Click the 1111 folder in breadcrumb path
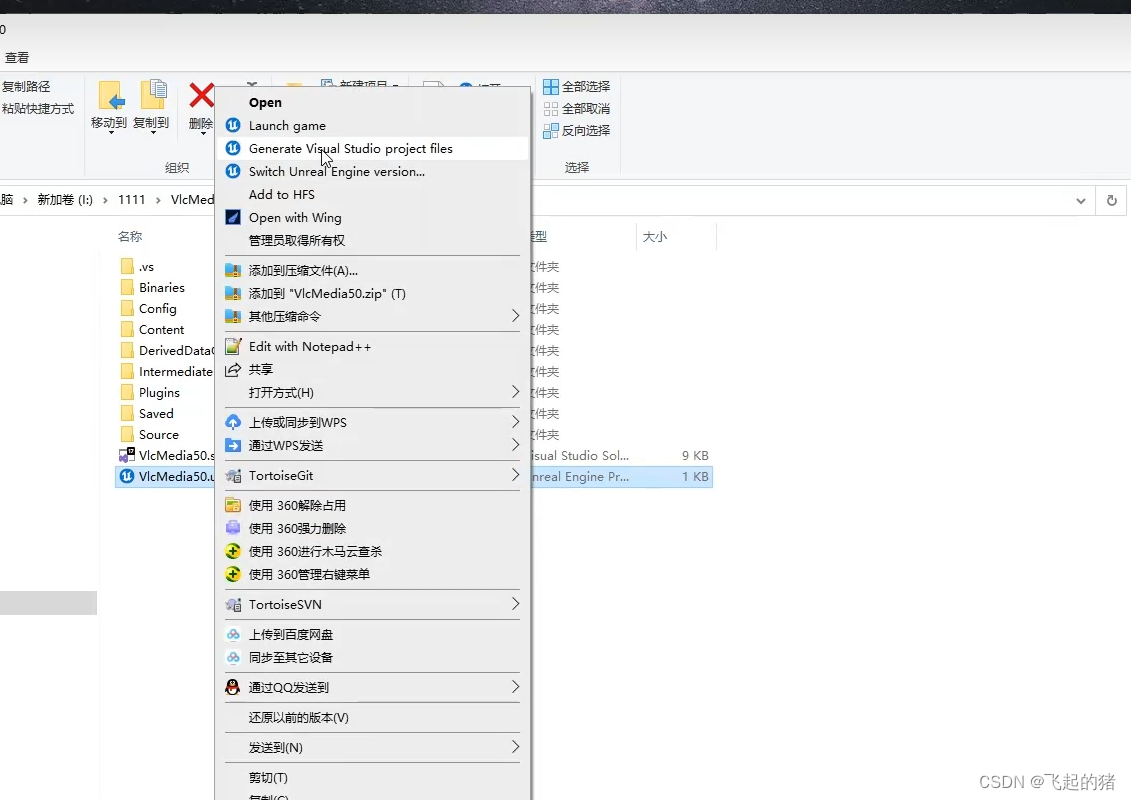The height and width of the screenshot is (800, 1131). pyautogui.click(x=131, y=200)
